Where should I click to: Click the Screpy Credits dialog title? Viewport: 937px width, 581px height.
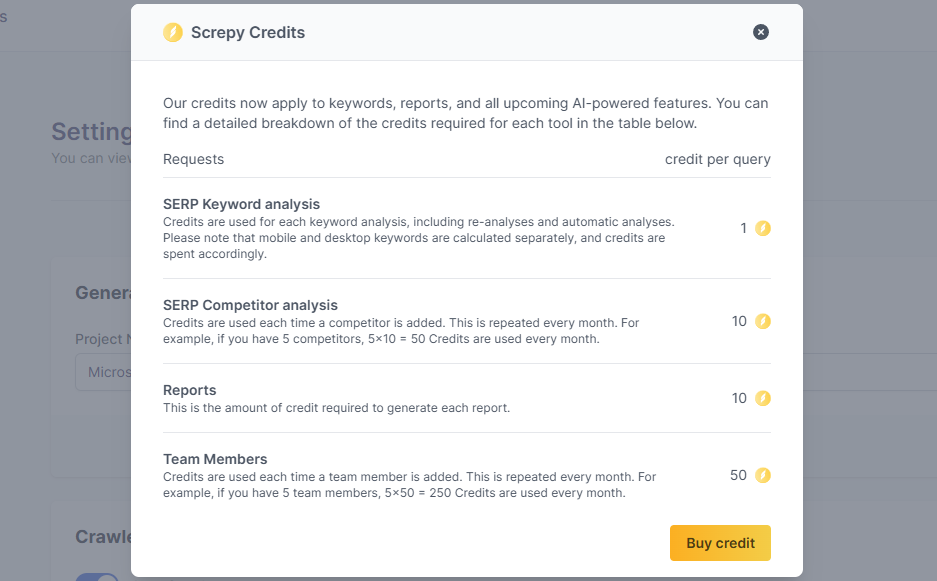click(x=248, y=33)
